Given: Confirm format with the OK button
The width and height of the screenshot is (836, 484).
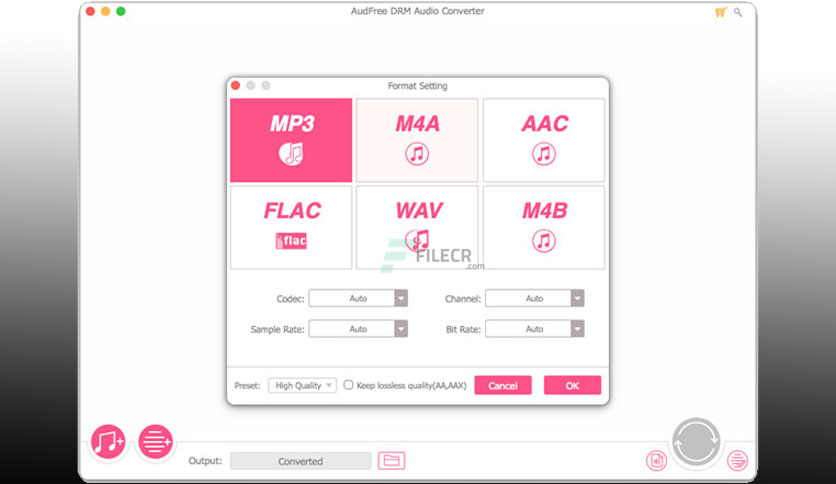Looking at the screenshot, I should (x=572, y=385).
